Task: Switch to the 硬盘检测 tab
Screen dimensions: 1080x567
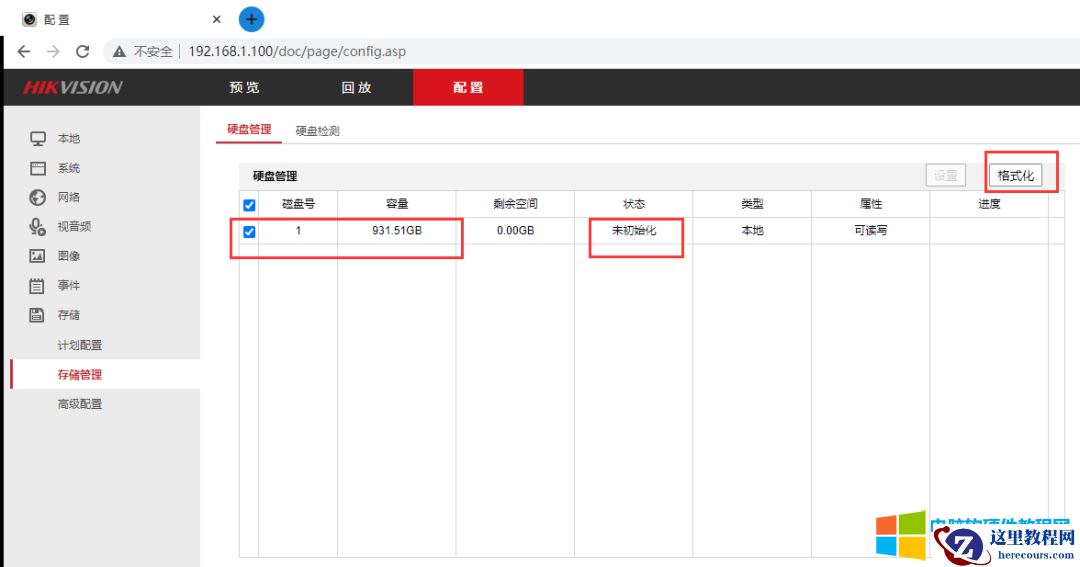Action: [x=318, y=131]
